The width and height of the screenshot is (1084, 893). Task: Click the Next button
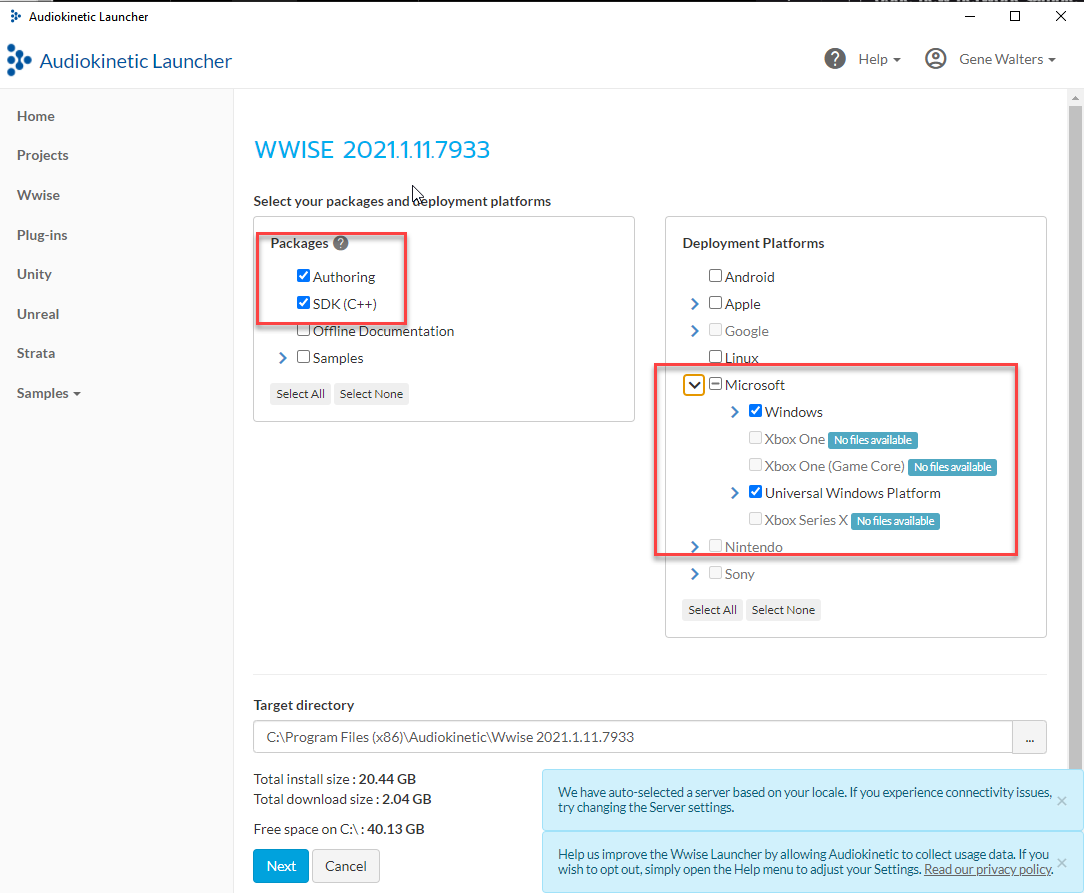point(281,866)
